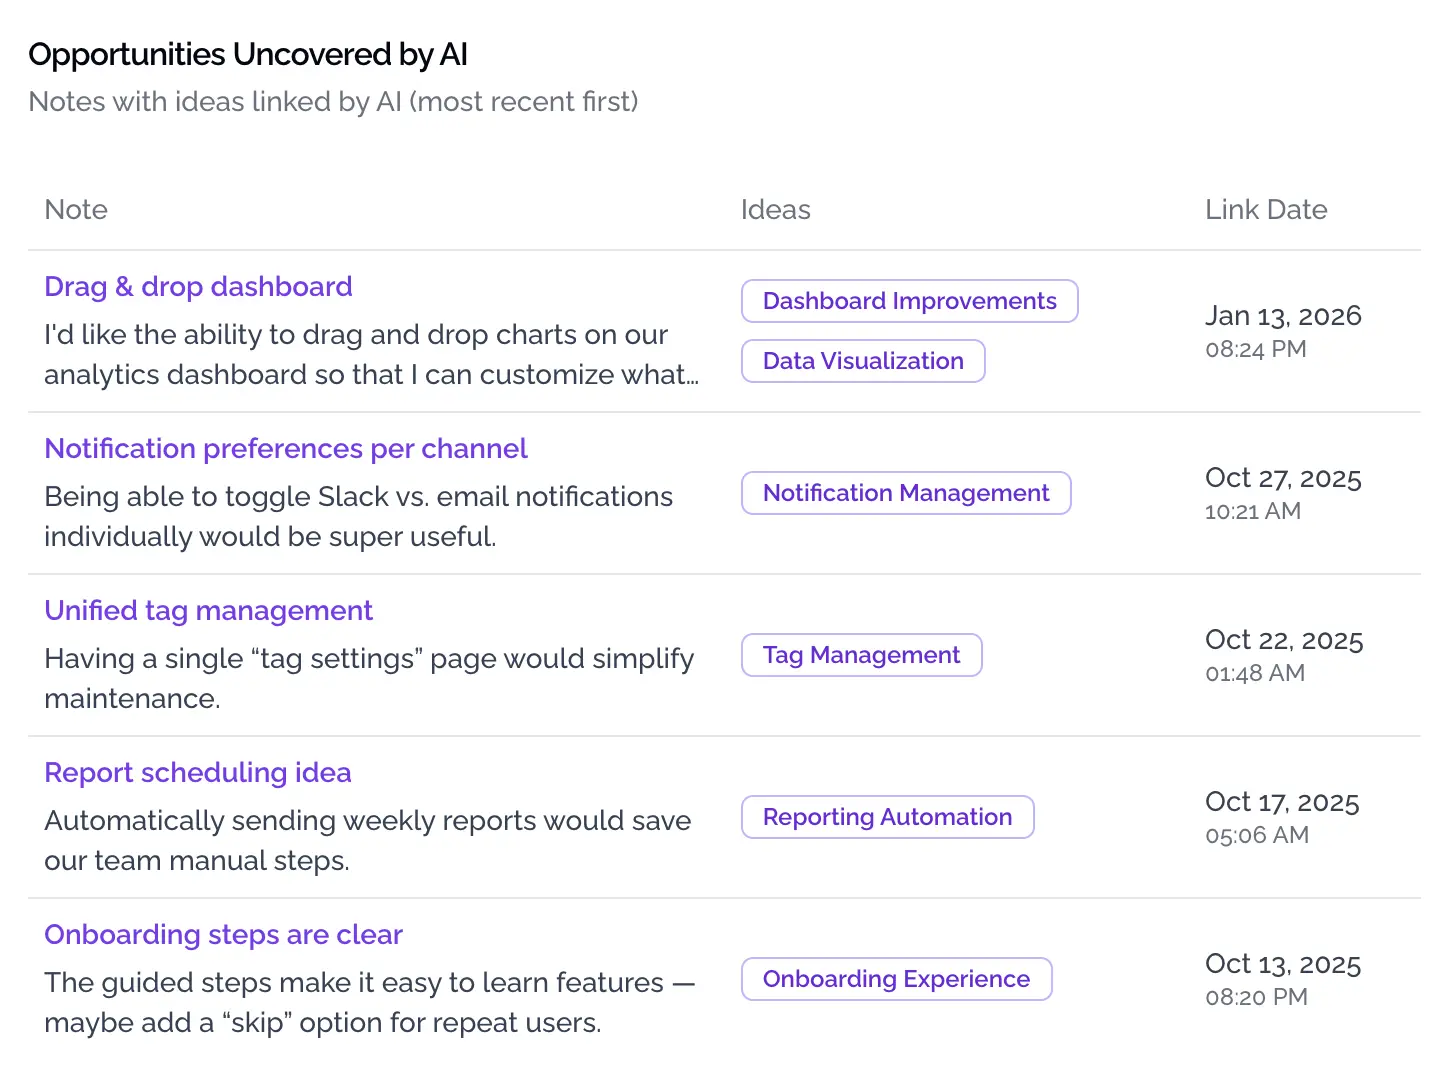Image resolution: width=1448 pixels, height=1092 pixels.
Task: Sort the table by Ideas column
Action: (776, 209)
